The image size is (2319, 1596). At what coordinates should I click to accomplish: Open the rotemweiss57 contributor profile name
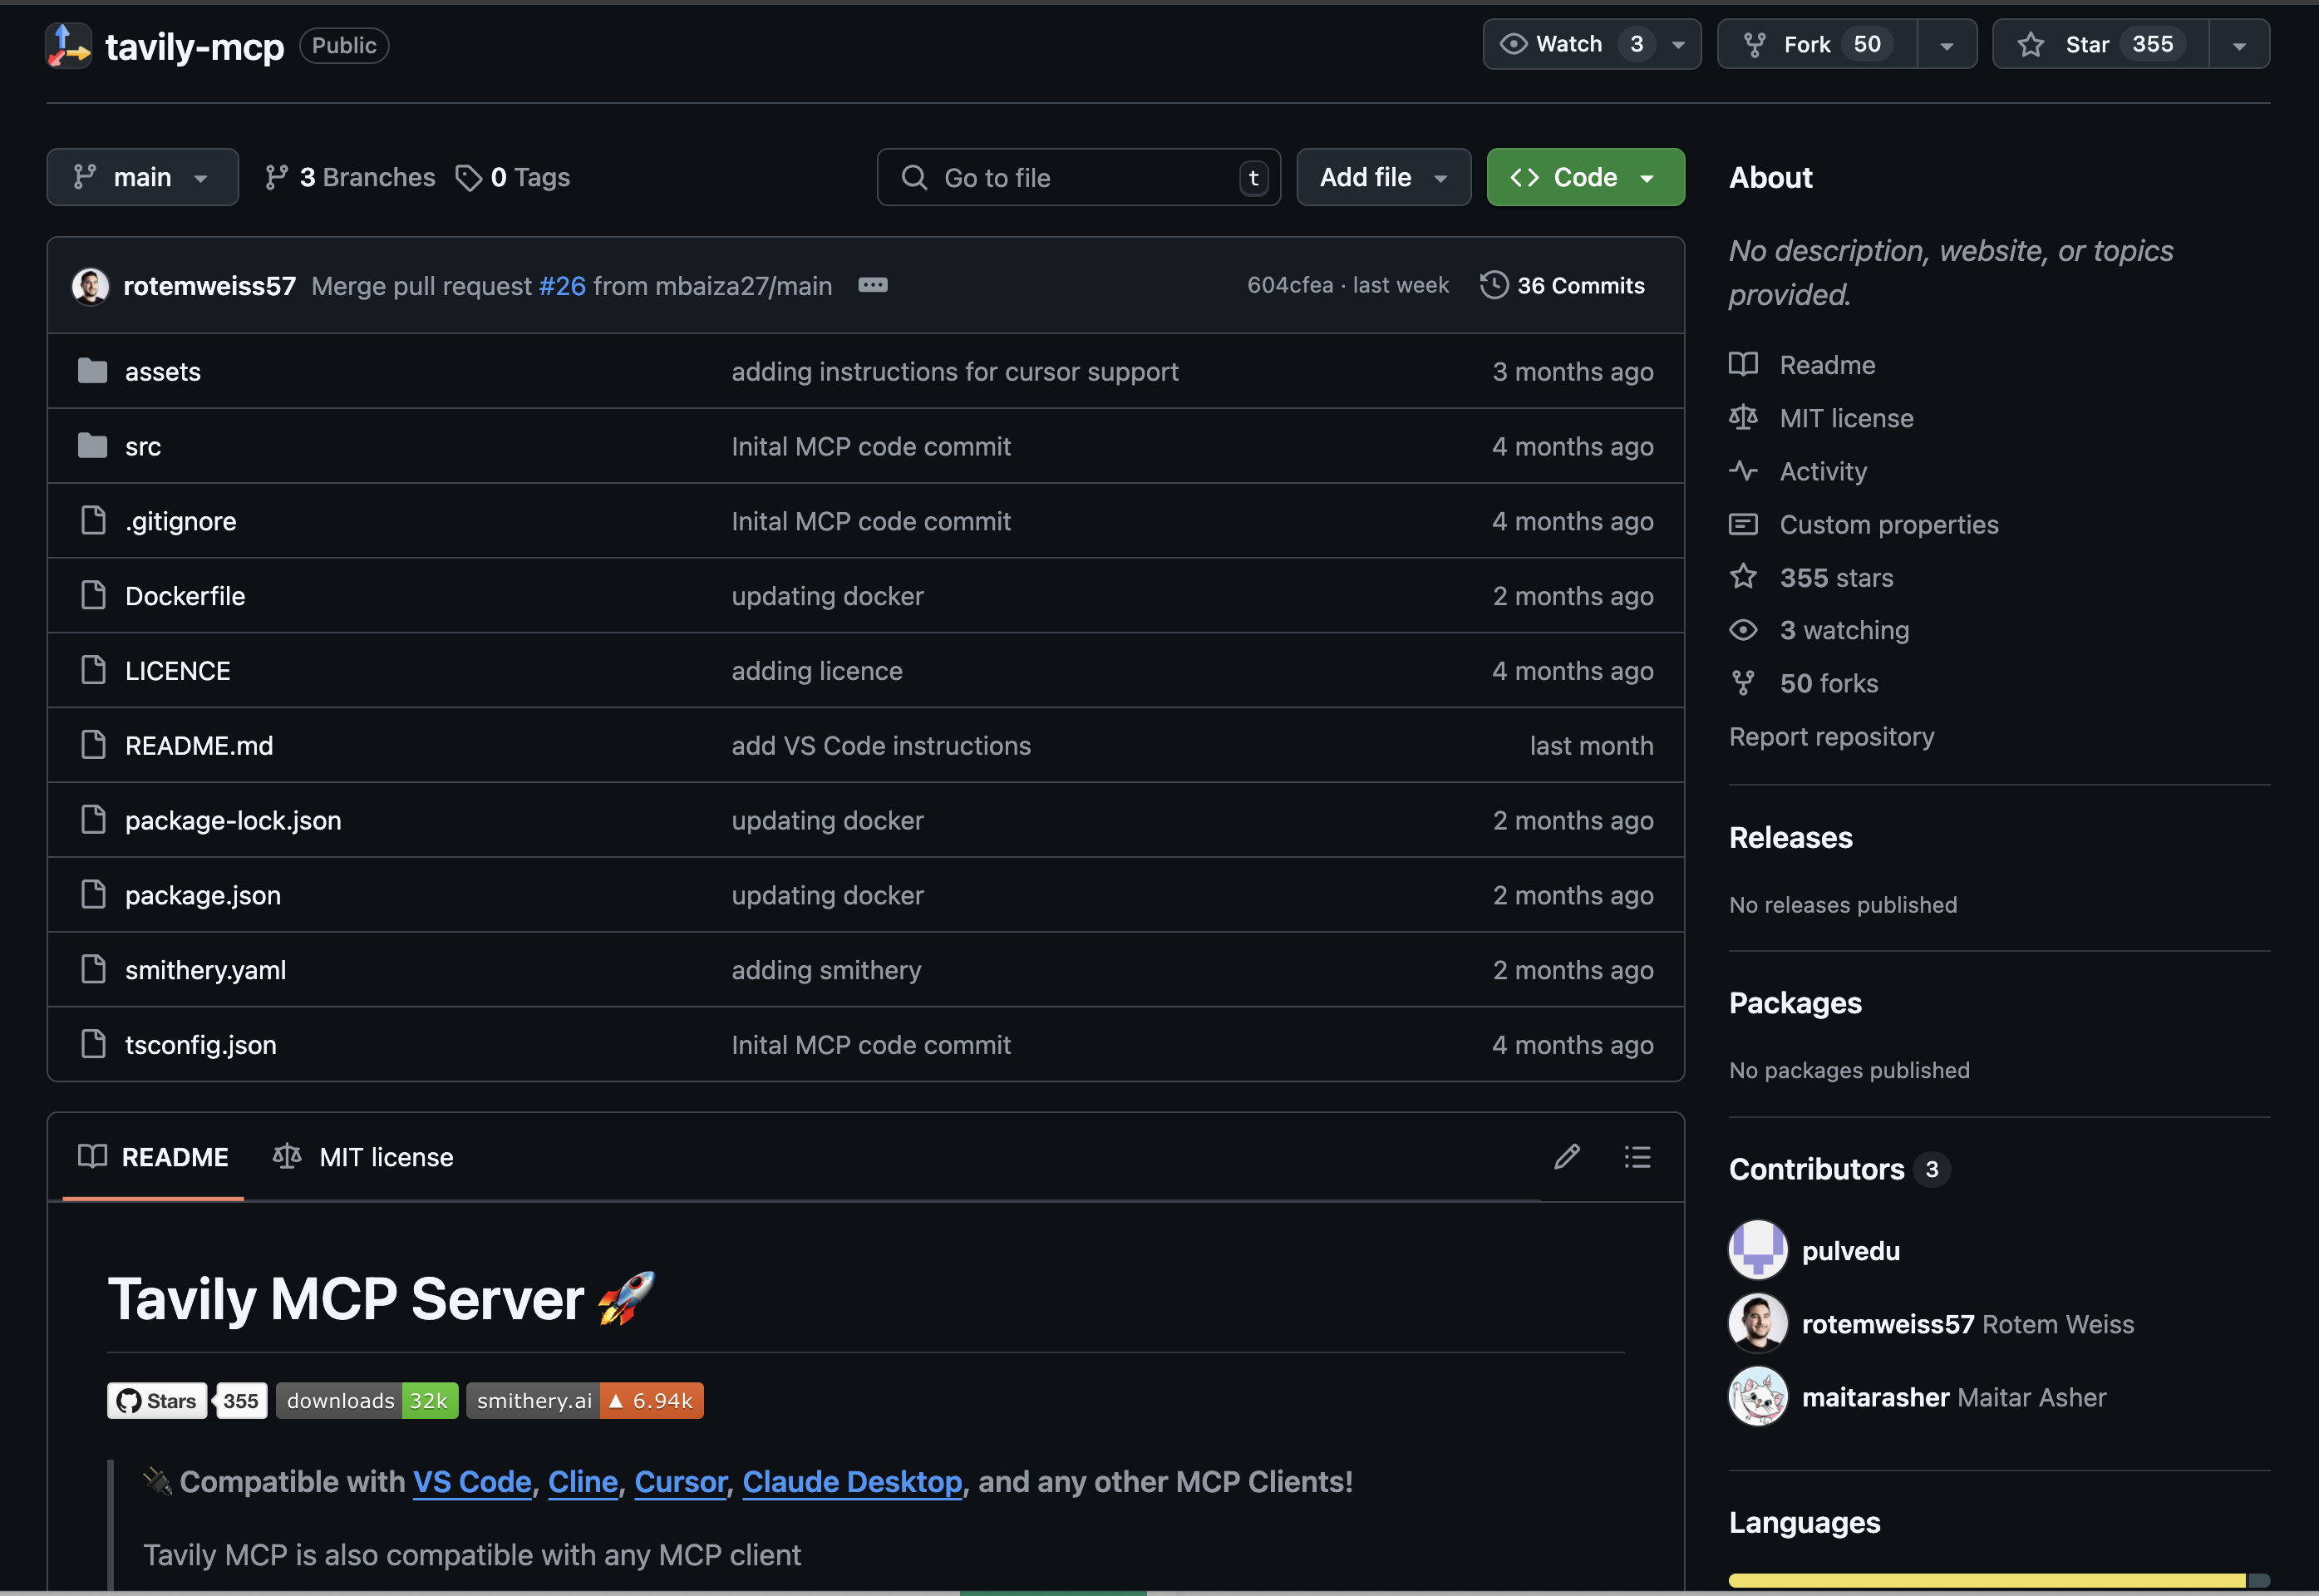coord(1888,1324)
